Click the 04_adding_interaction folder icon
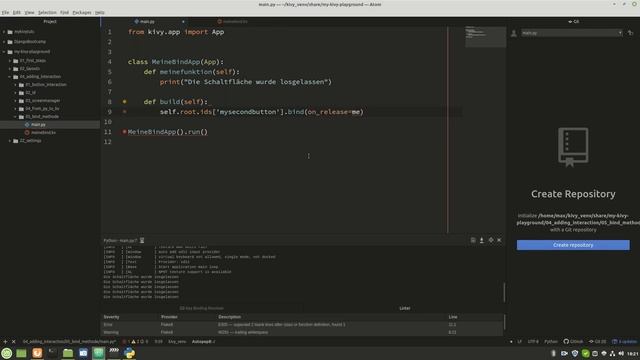 coord(16,77)
